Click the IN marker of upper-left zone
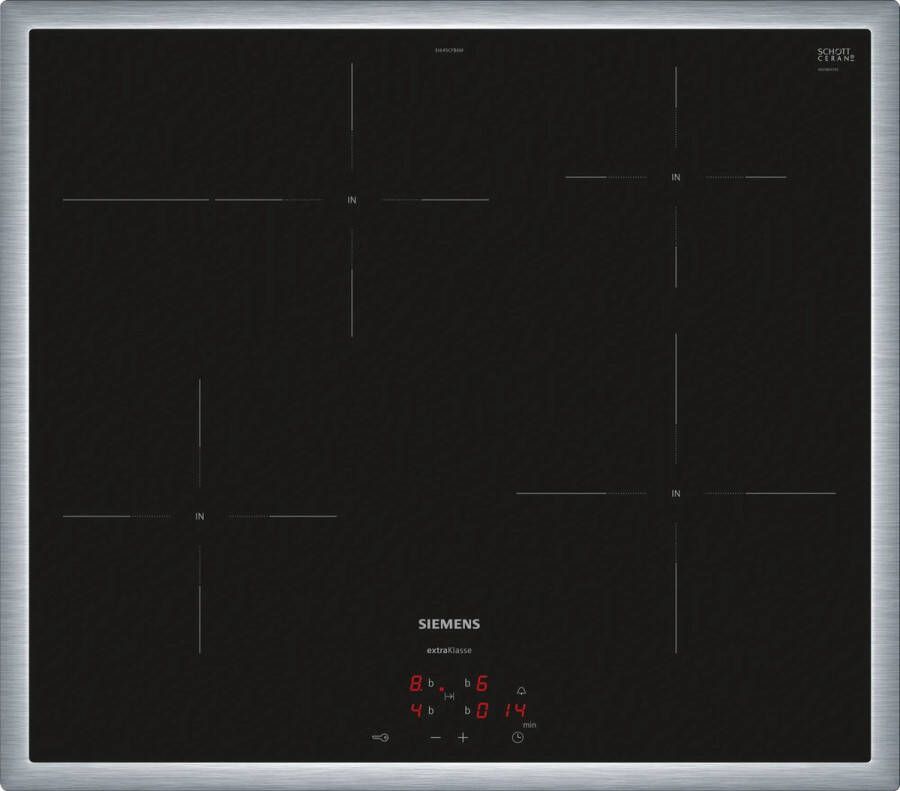900x791 pixels. (x=351, y=200)
